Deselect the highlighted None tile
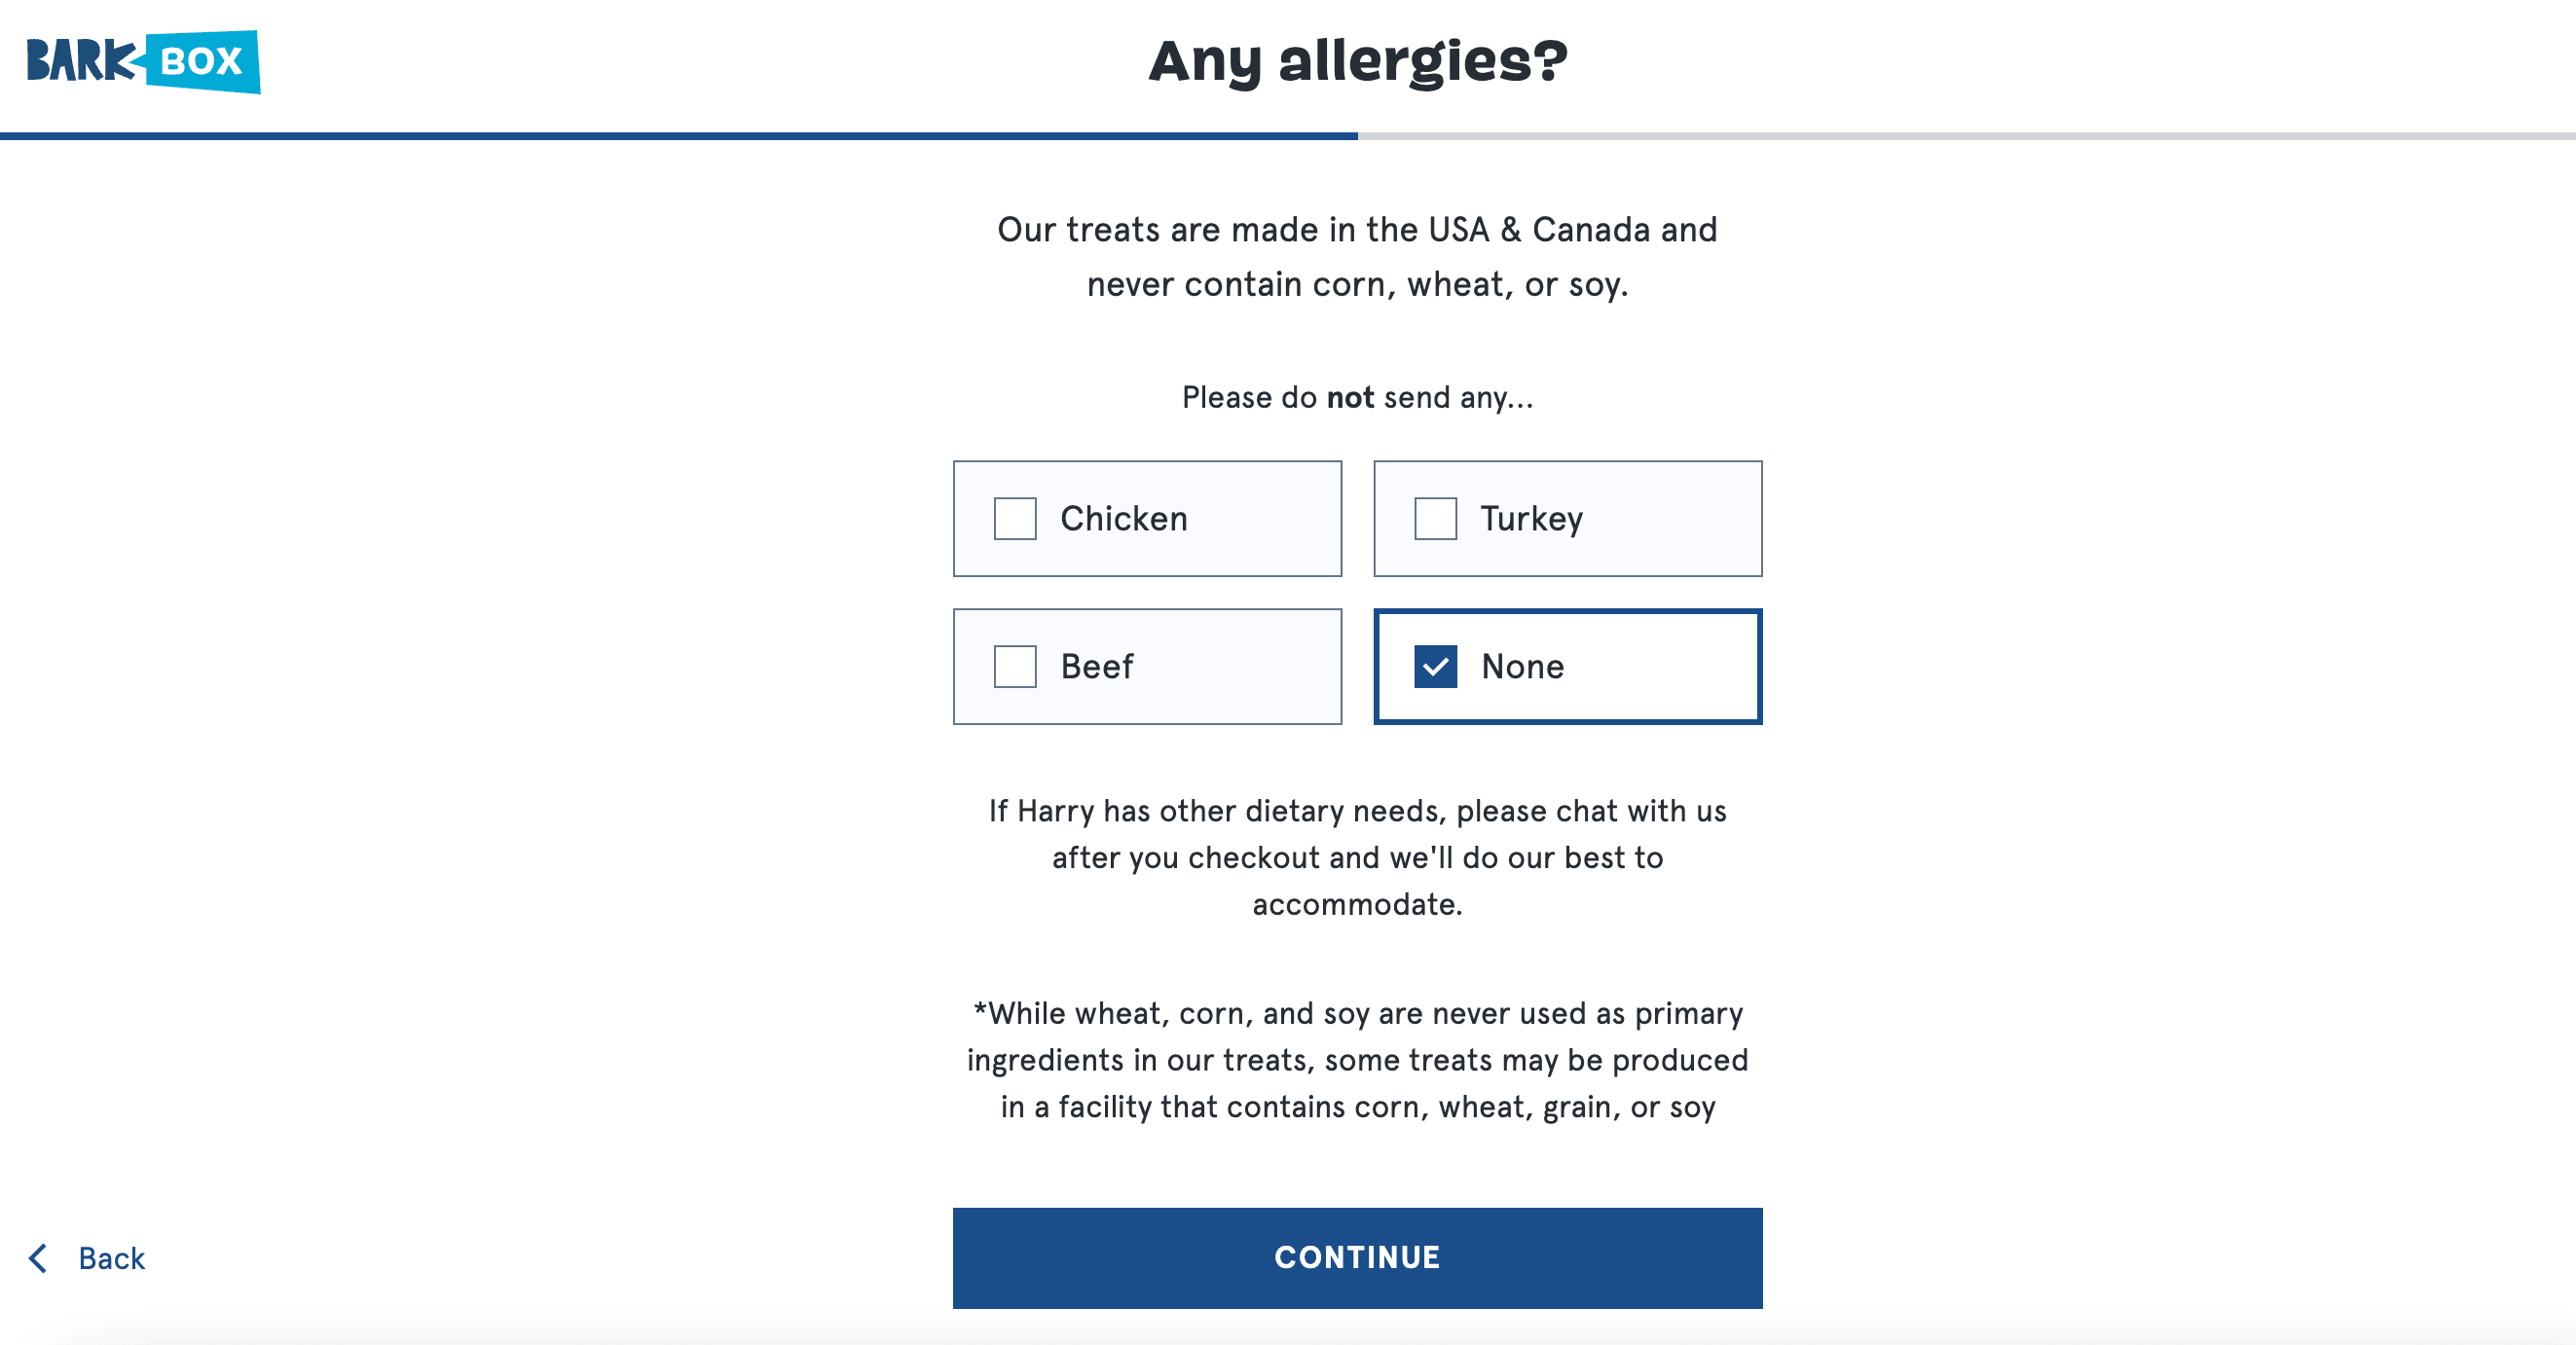The width and height of the screenshot is (2576, 1345). [1567, 667]
